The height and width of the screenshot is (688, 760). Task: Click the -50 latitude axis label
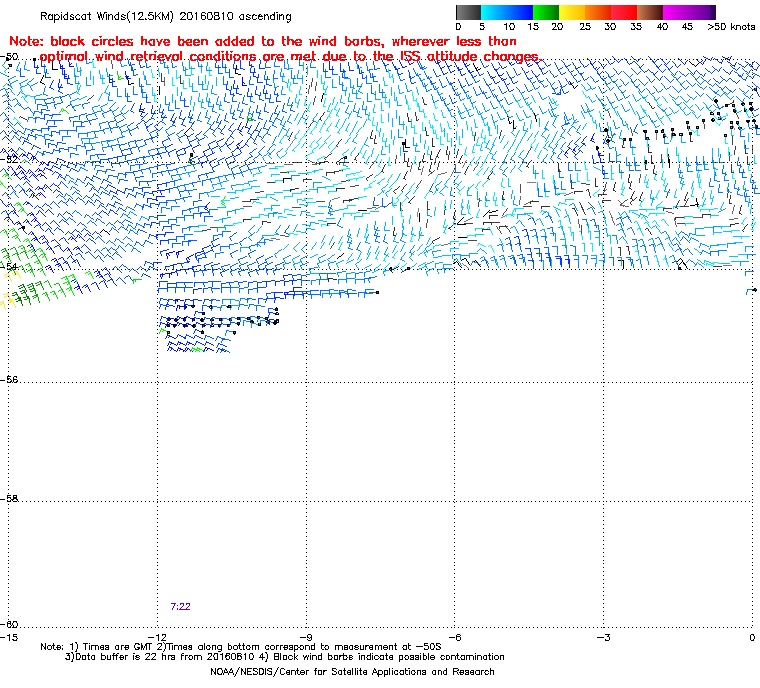tap(10, 57)
